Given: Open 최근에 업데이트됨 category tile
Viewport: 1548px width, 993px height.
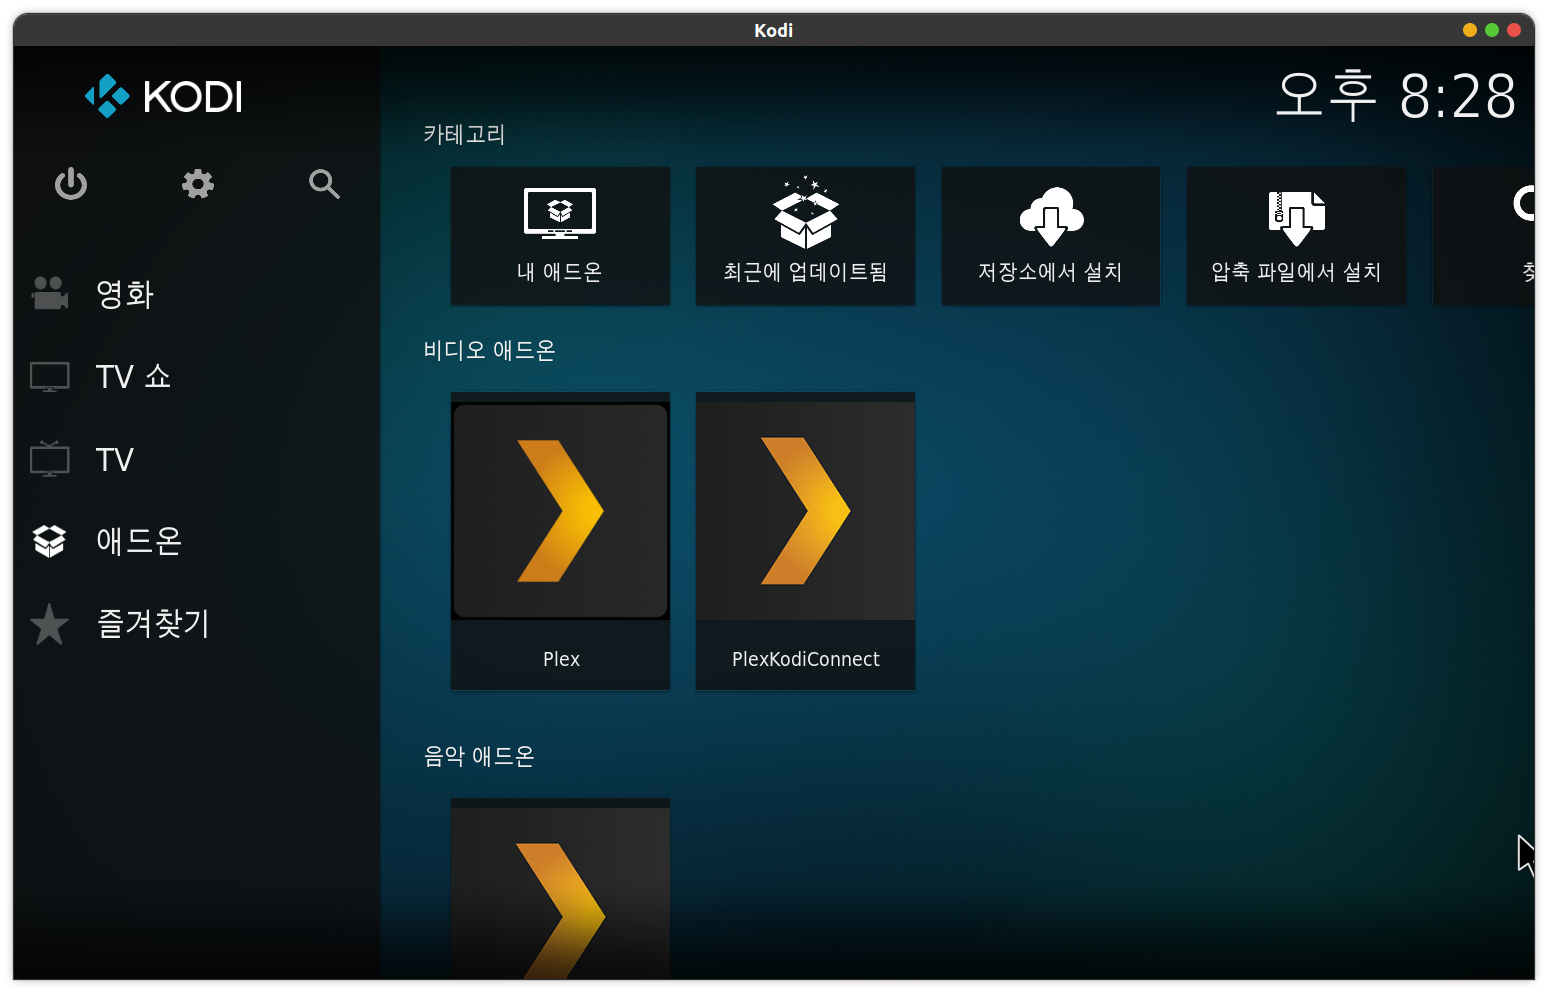Looking at the screenshot, I should [x=805, y=236].
